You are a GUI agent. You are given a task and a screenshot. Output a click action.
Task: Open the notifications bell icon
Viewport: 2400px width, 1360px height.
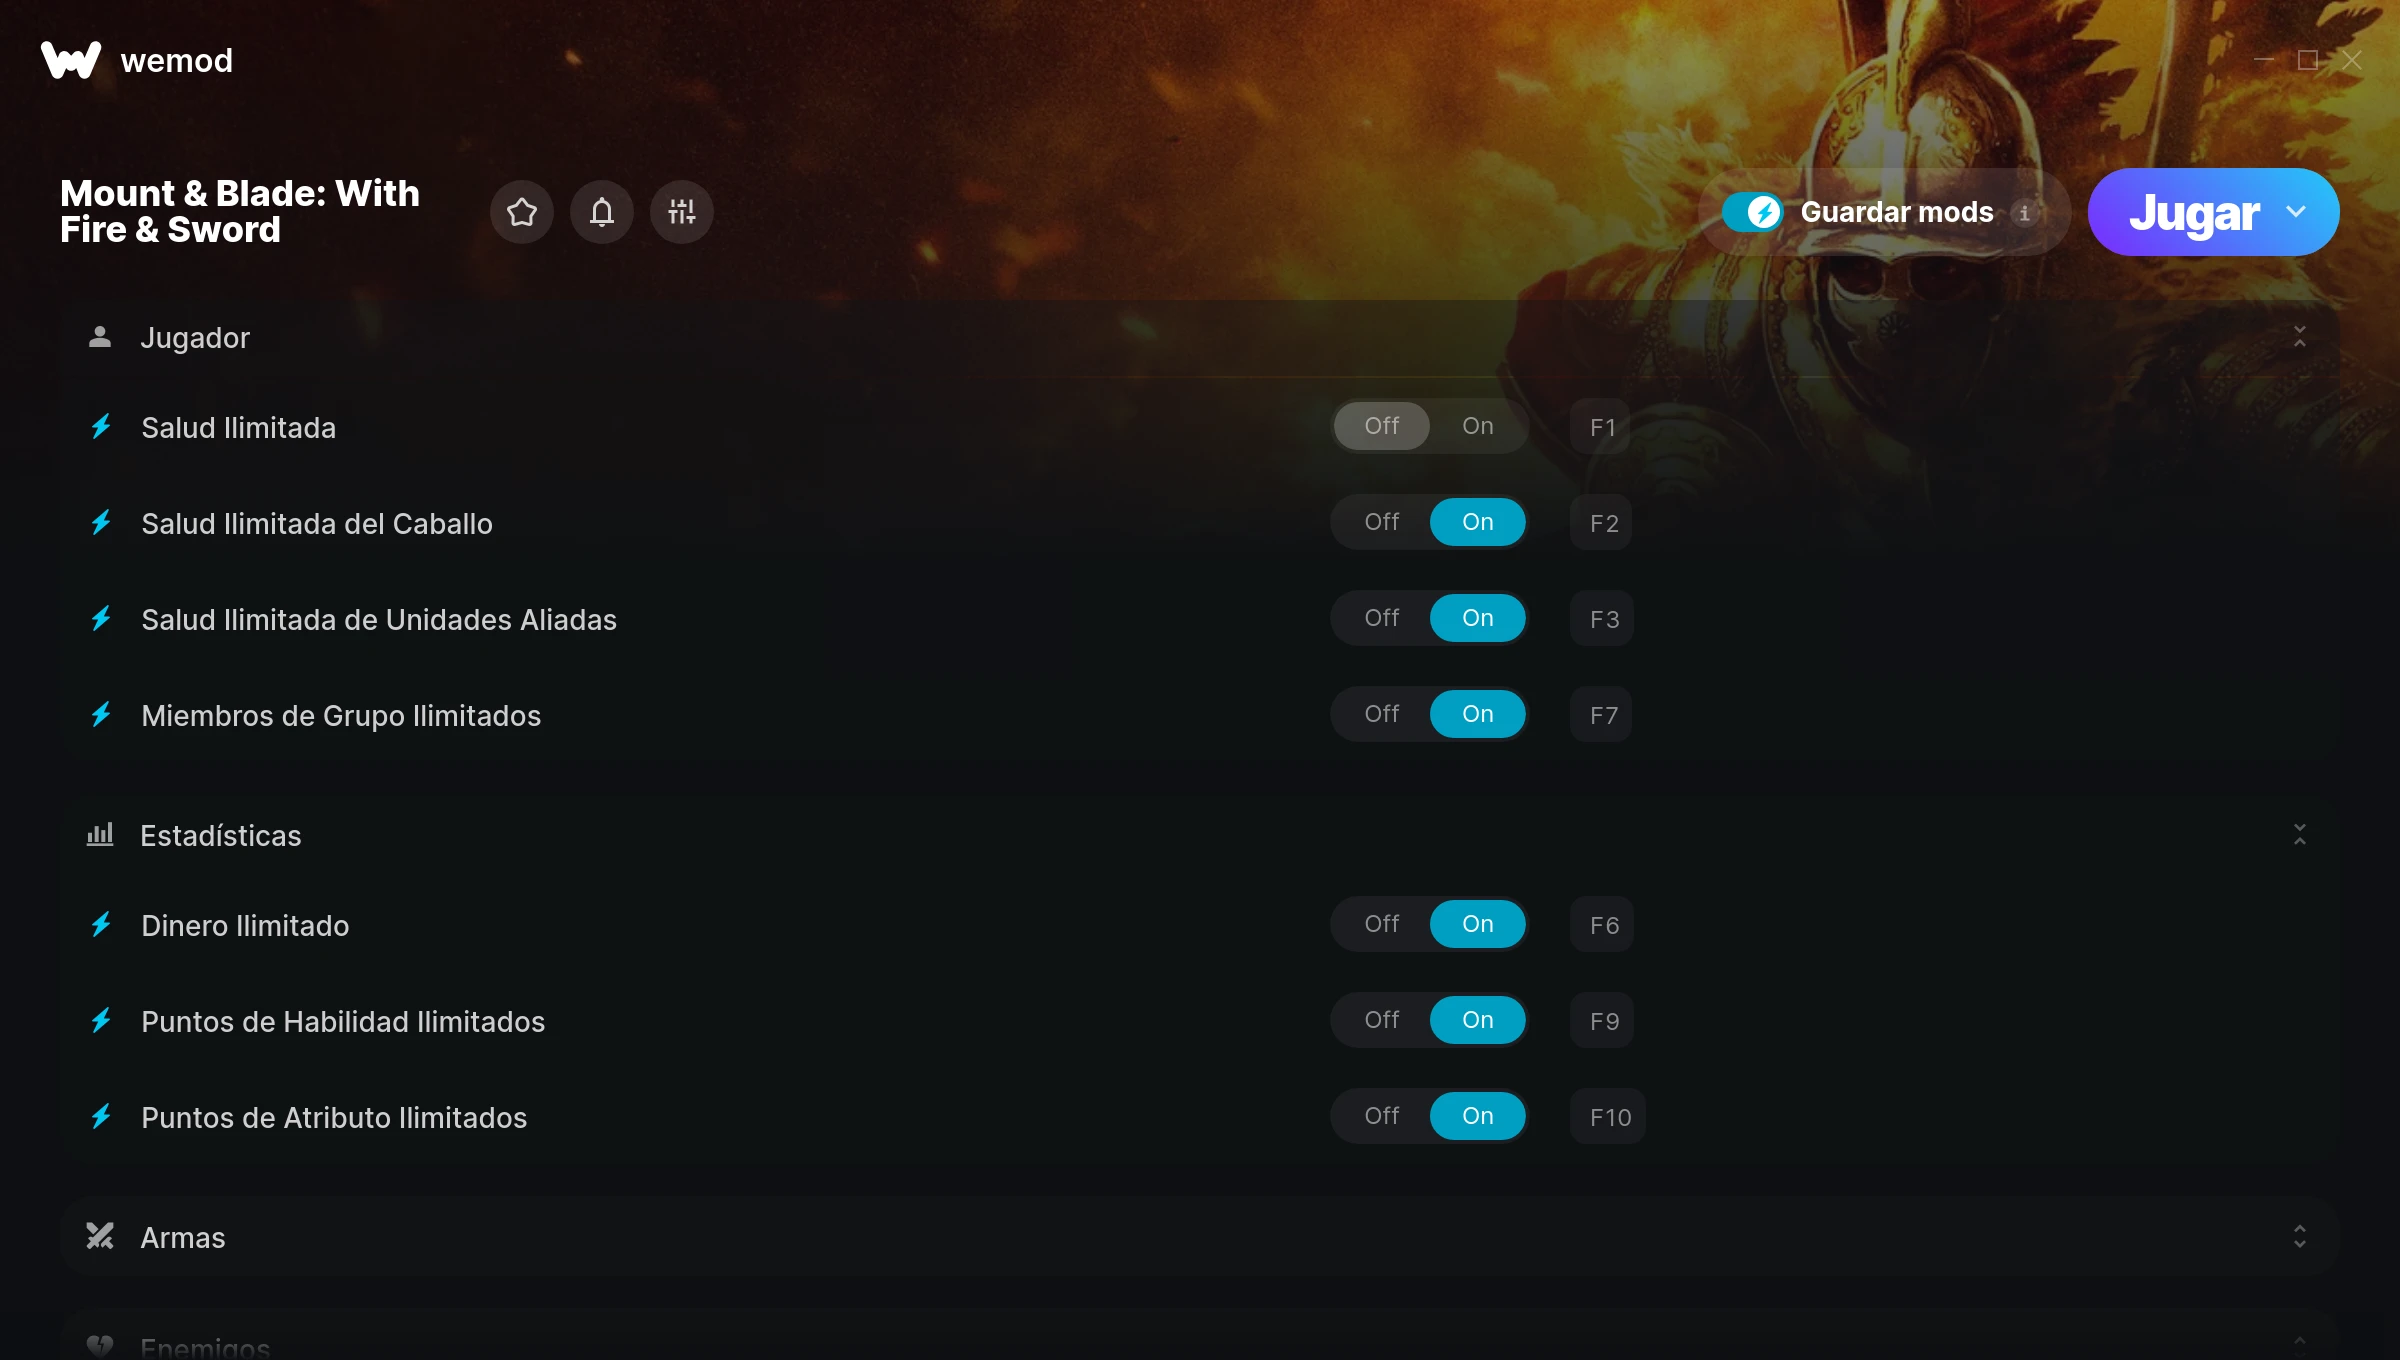coord(602,212)
